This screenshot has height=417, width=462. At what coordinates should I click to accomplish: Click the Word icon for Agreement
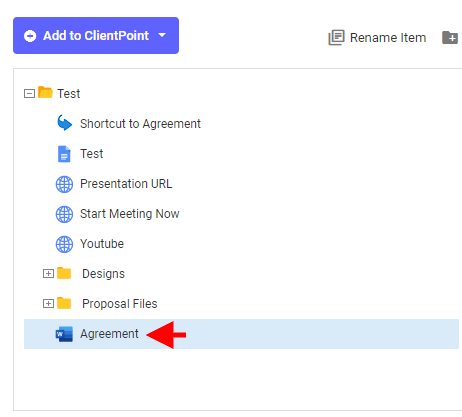pos(64,334)
